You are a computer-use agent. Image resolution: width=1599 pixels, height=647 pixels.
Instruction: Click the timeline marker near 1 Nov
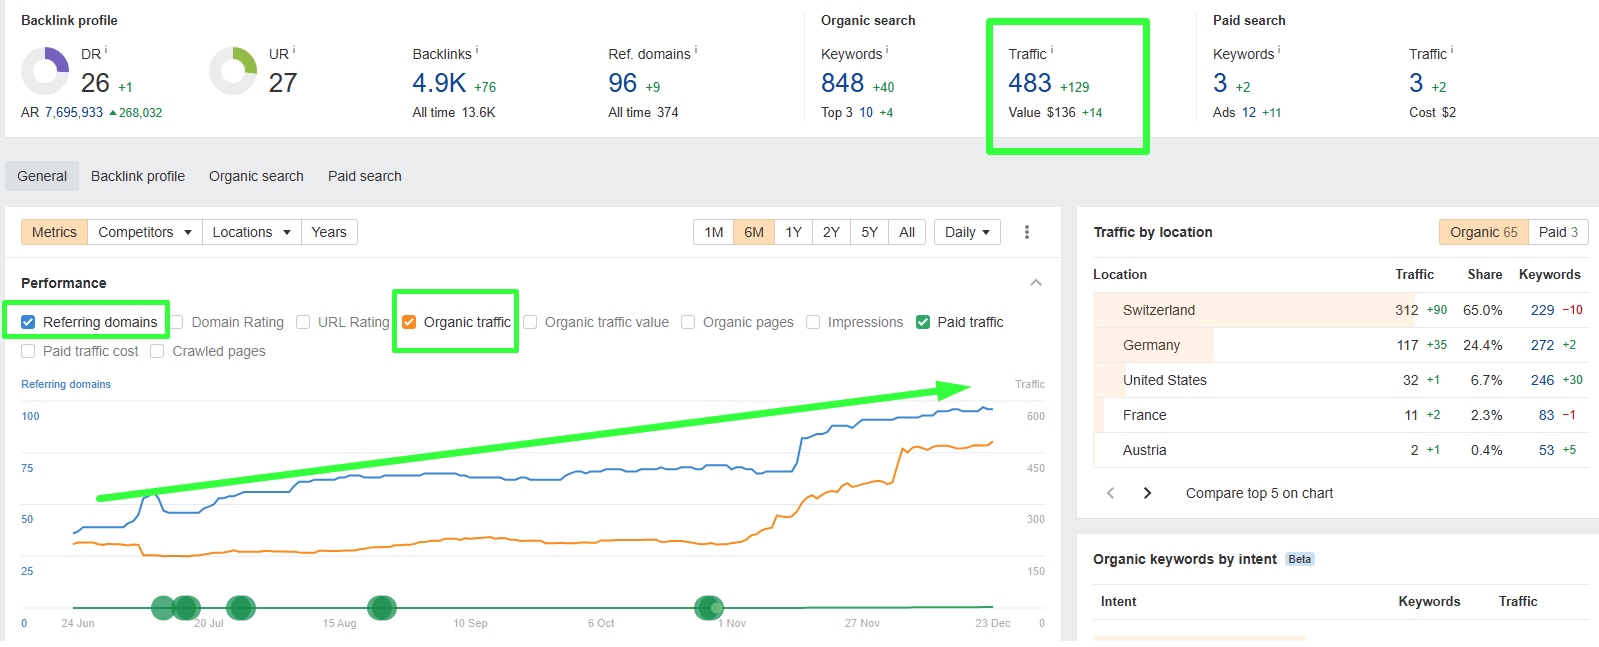[x=709, y=607]
